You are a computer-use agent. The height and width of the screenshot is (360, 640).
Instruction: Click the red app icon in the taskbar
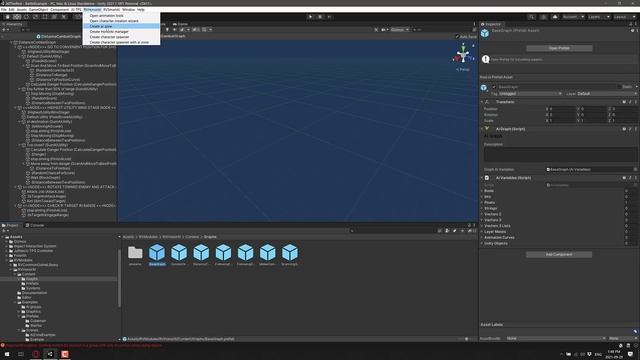[x=65, y=354]
